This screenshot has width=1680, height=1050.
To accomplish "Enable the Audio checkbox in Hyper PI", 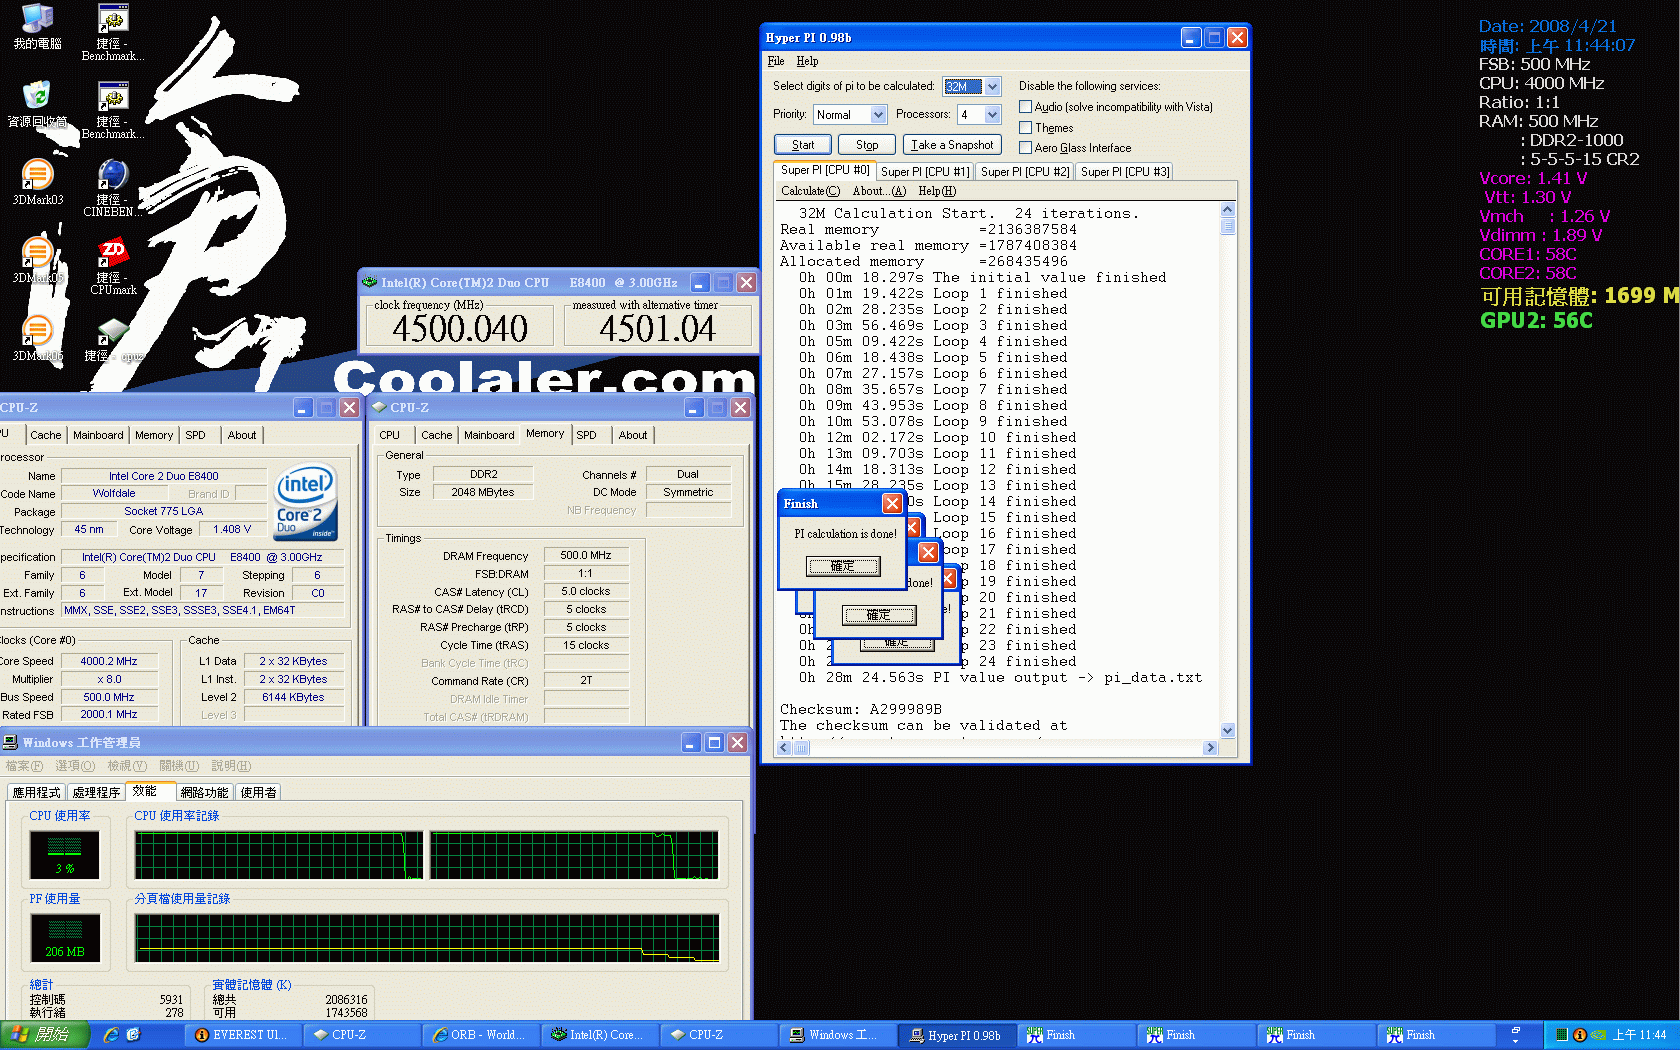I will tap(1025, 106).
